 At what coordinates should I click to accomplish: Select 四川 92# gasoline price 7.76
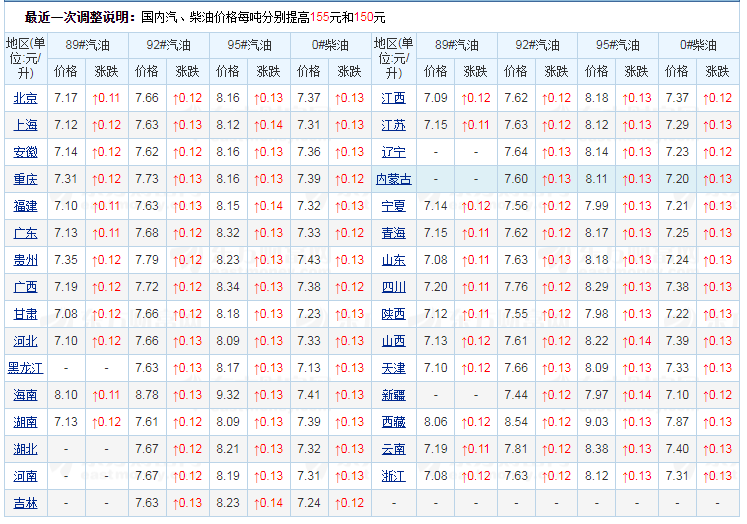tap(516, 287)
